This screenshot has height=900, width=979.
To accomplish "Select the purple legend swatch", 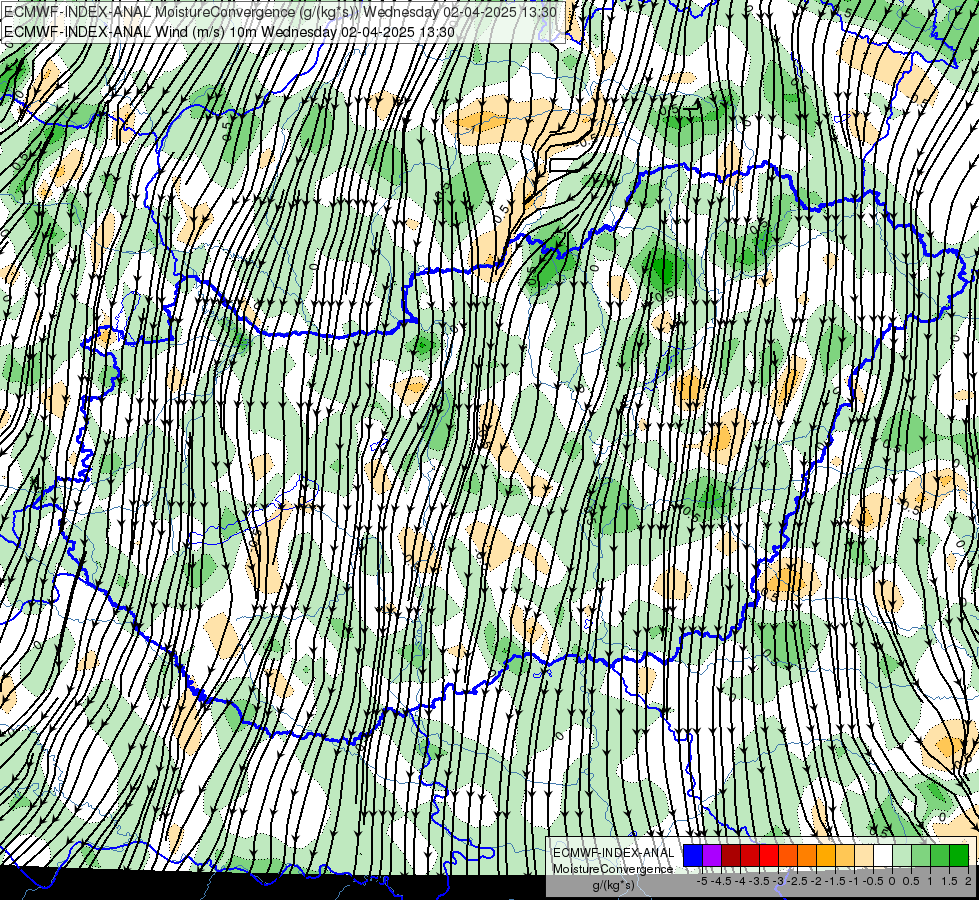I will (x=712, y=855).
